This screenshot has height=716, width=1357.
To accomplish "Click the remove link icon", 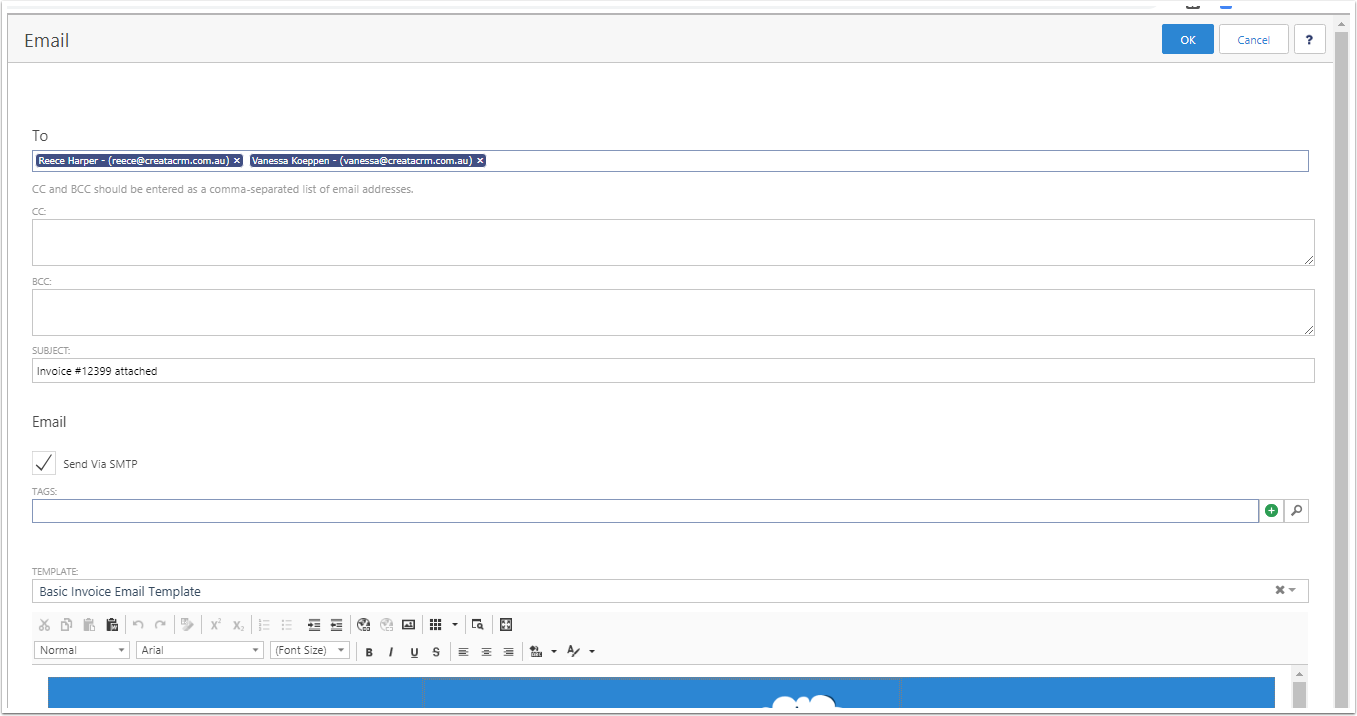I will [x=386, y=625].
